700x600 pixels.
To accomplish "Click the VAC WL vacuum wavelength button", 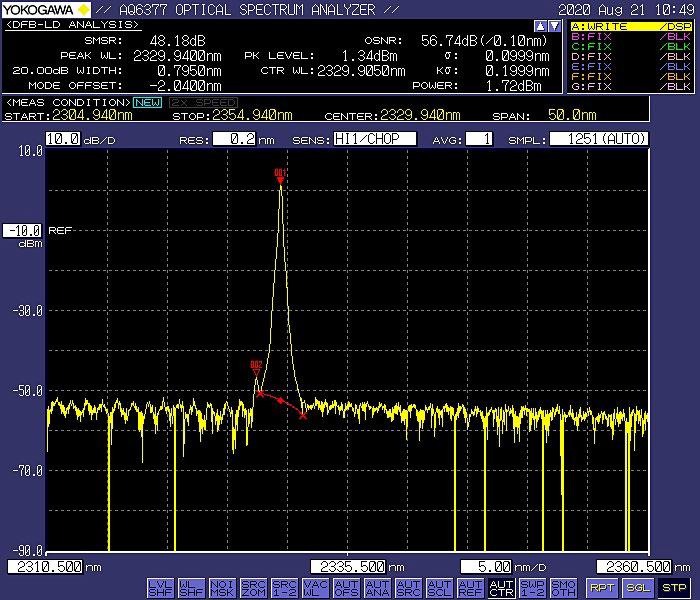I will pyautogui.click(x=315, y=588).
